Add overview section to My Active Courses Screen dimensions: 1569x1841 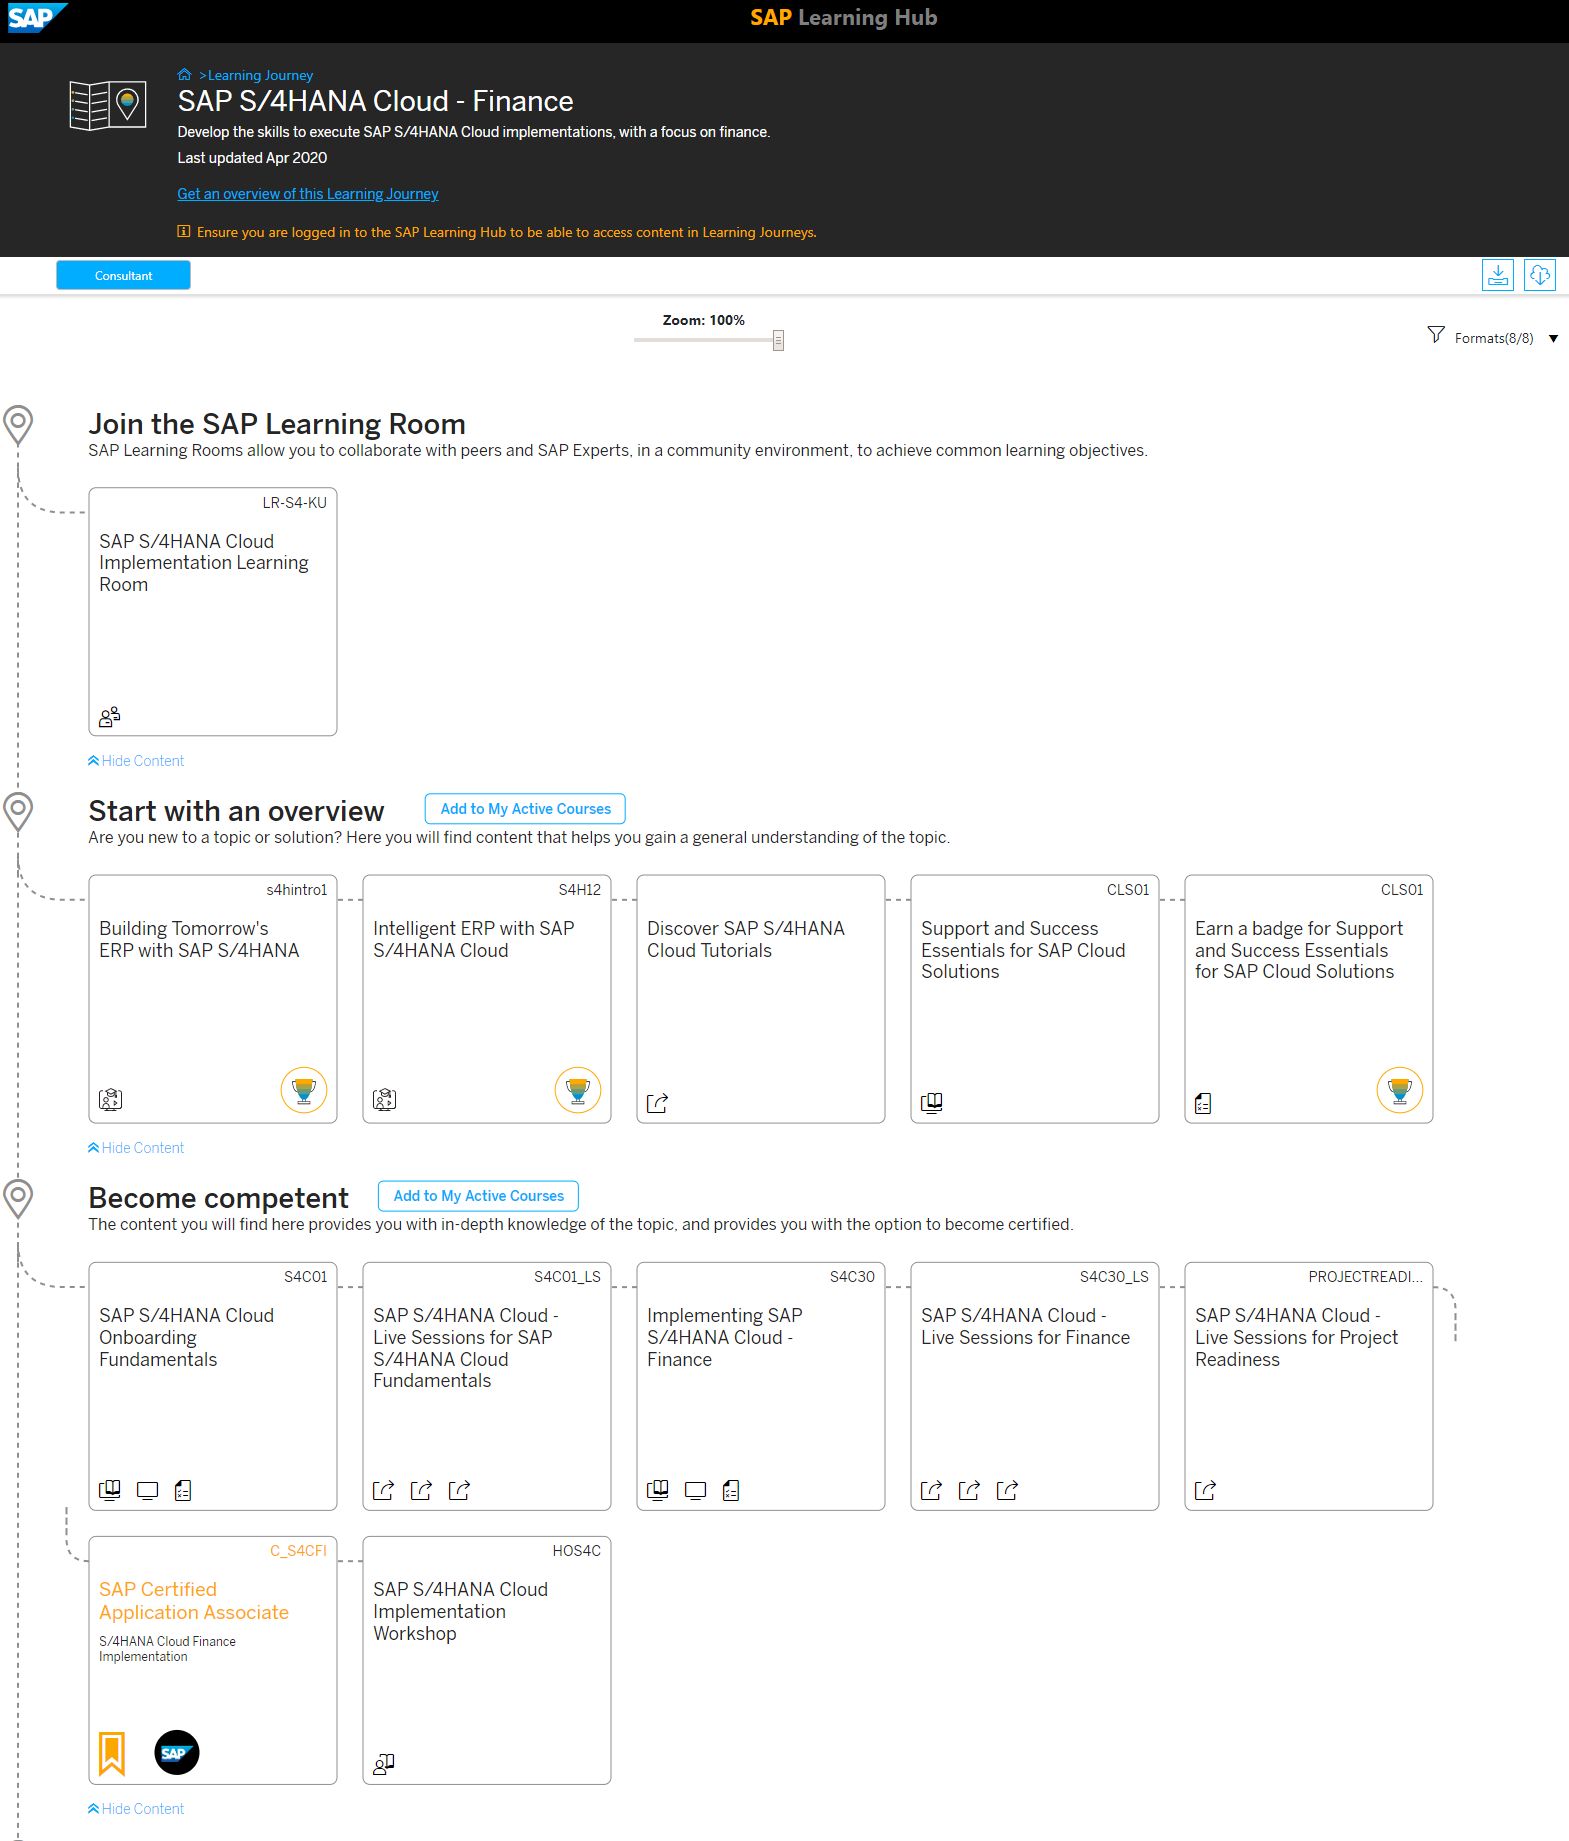[525, 809]
